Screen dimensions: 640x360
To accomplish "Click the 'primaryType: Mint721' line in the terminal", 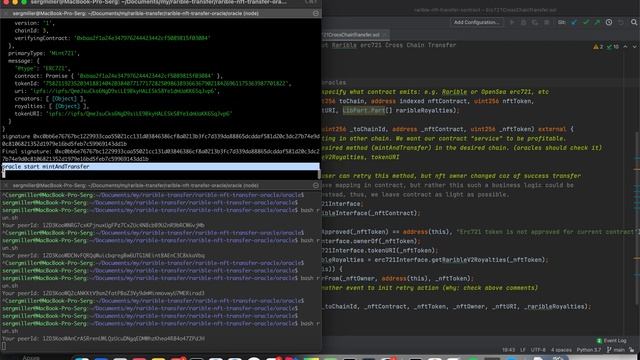I will (44, 53).
